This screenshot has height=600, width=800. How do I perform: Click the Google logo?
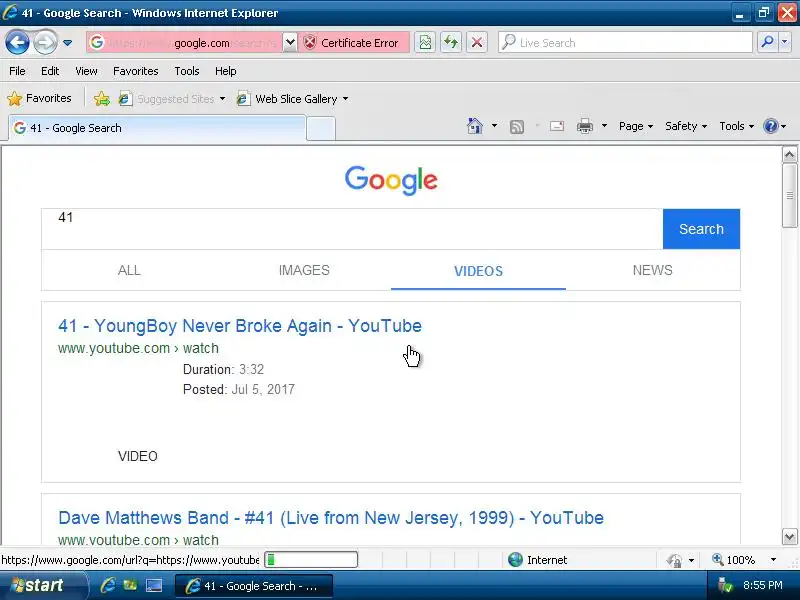[391, 180]
